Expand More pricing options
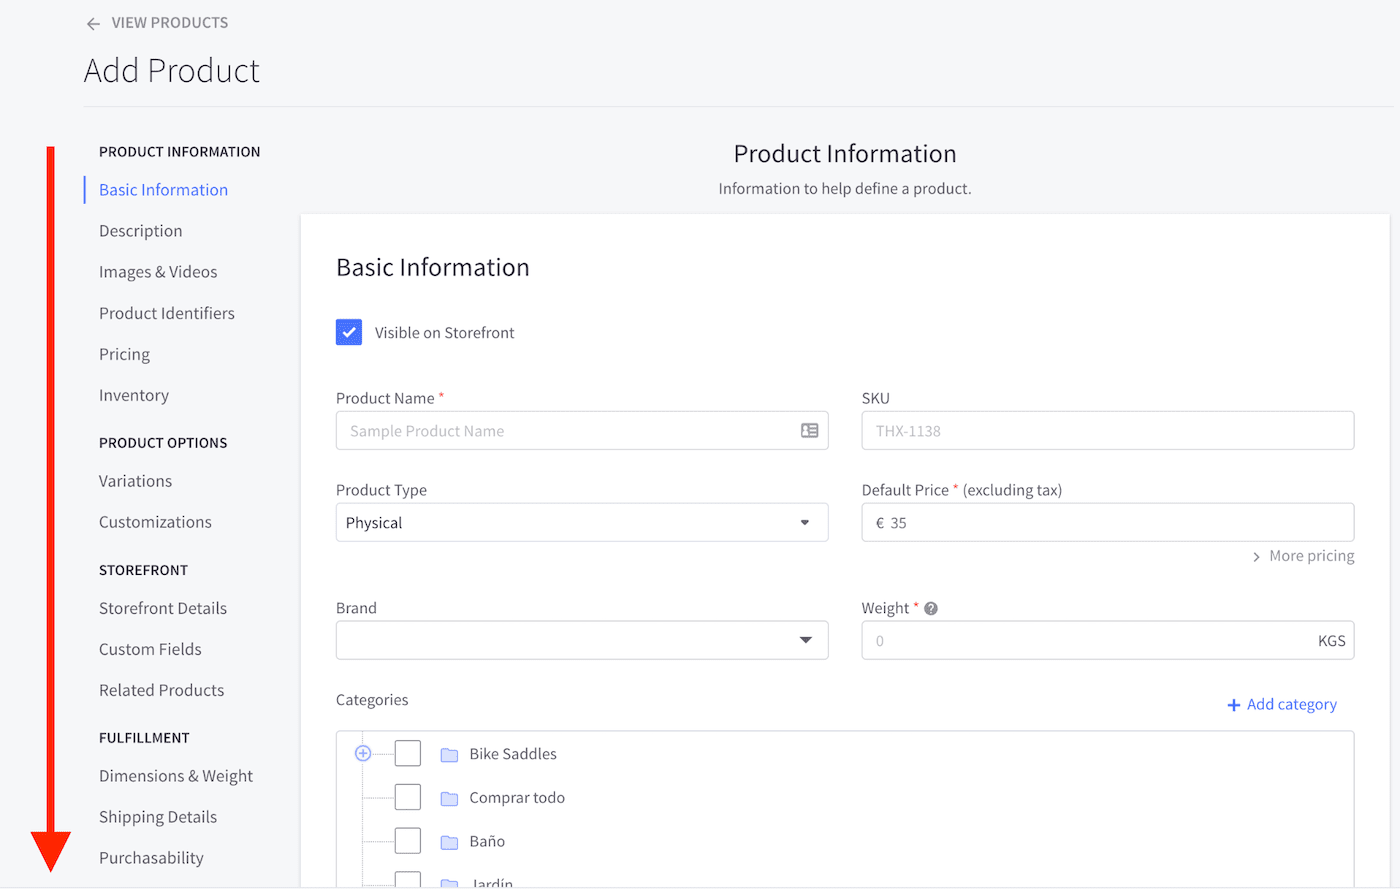This screenshot has height=889, width=1400. click(1303, 556)
